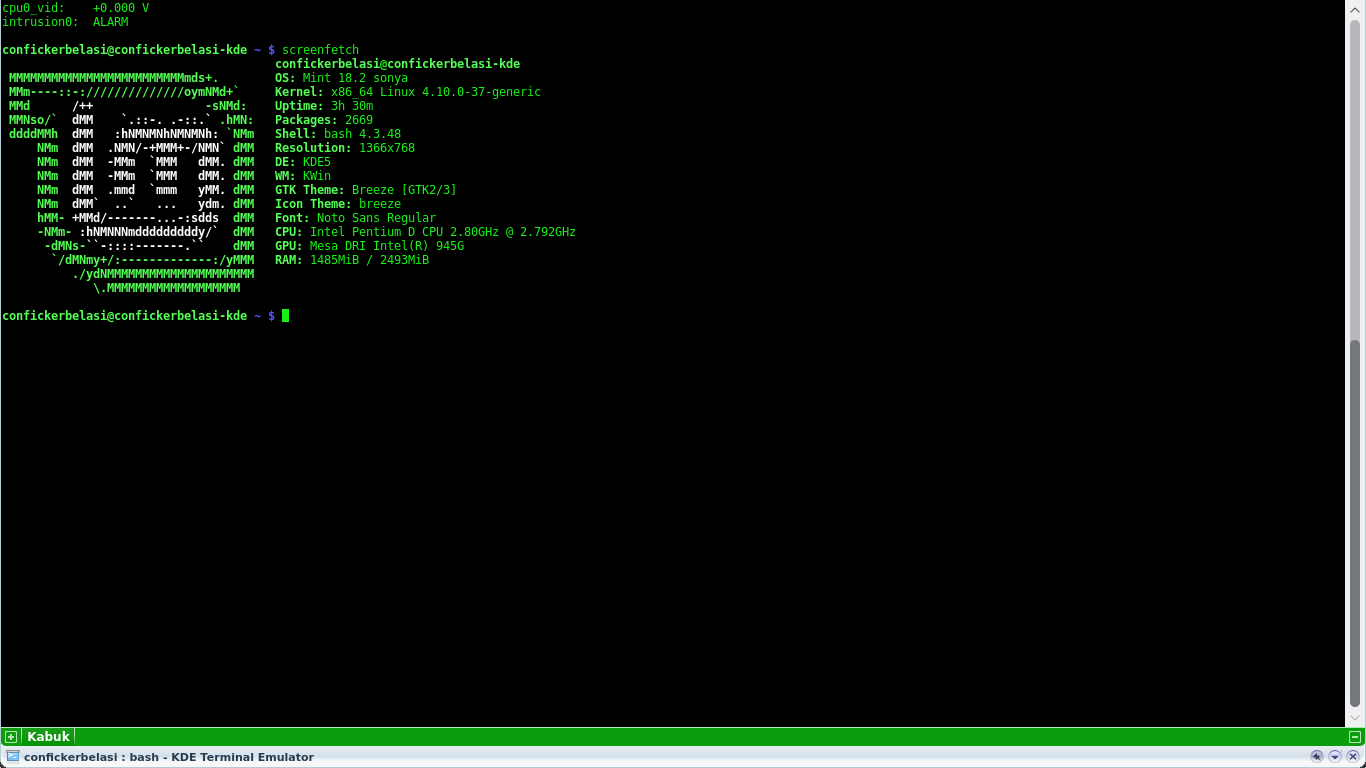Click the 'OS: Mint 18.2 sonya' line
The image size is (1366, 768).
pyautogui.click(x=341, y=78)
